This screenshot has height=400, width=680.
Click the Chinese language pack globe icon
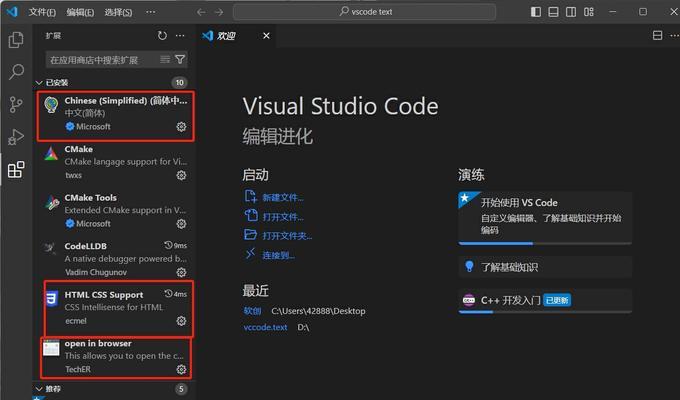(51, 106)
